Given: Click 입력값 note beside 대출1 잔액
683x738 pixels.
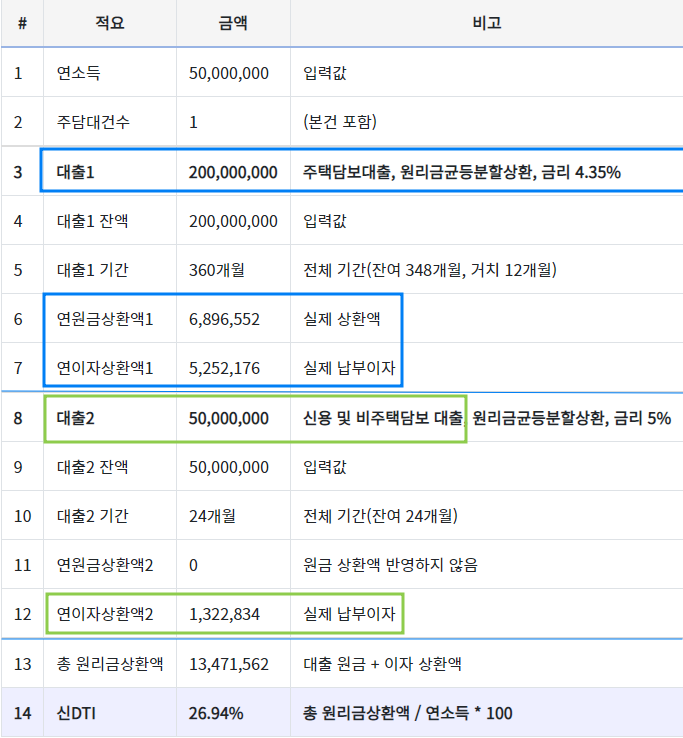Looking at the screenshot, I should click(325, 221).
